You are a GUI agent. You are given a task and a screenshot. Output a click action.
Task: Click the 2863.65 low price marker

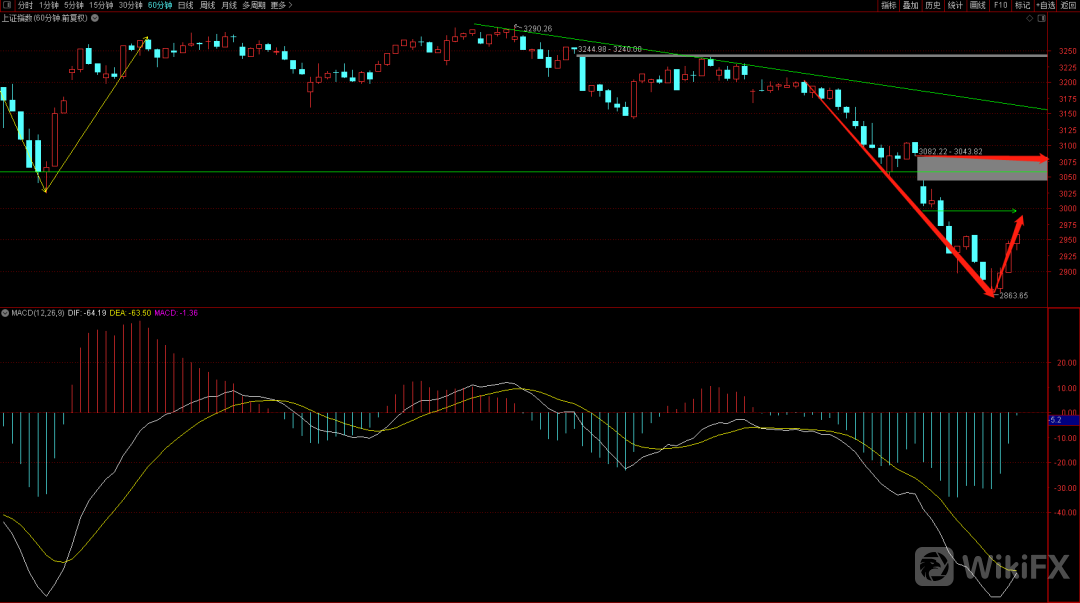tap(1012, 296)
